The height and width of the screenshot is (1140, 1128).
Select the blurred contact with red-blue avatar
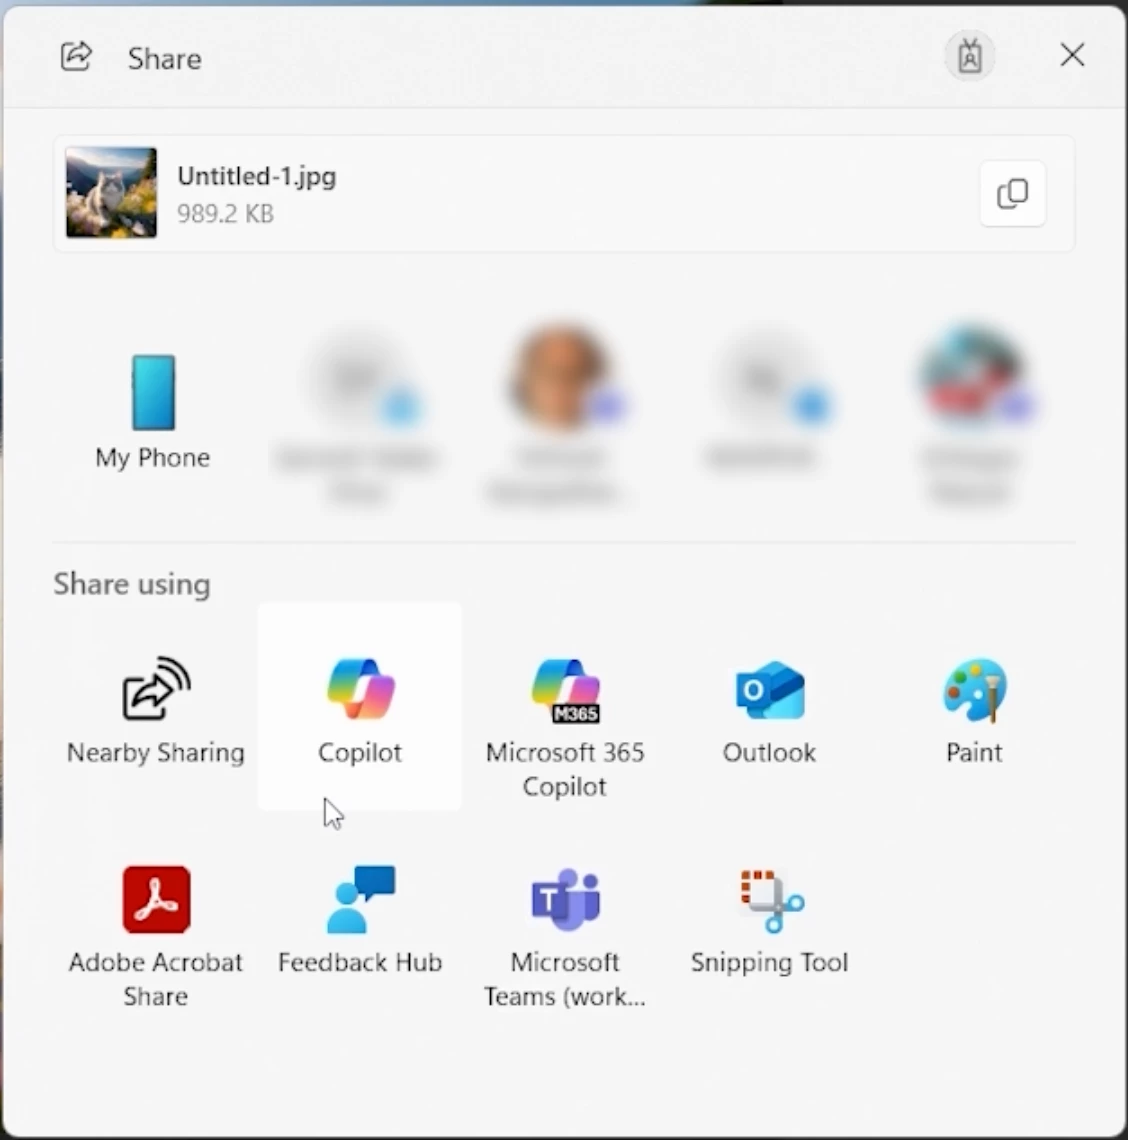972,414
